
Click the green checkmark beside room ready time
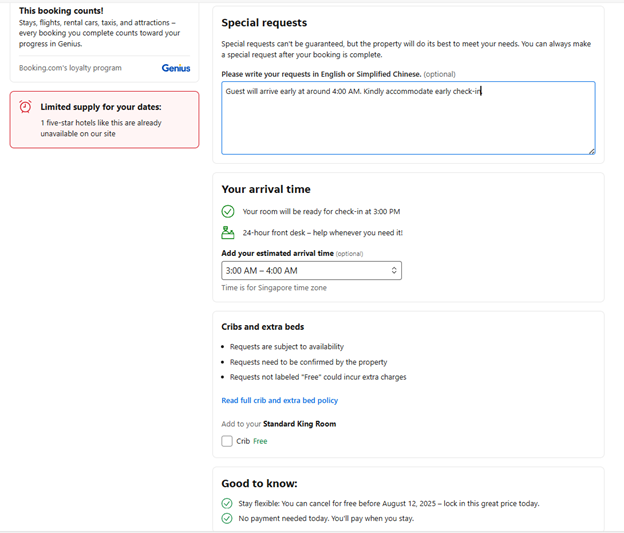(228, 211)
